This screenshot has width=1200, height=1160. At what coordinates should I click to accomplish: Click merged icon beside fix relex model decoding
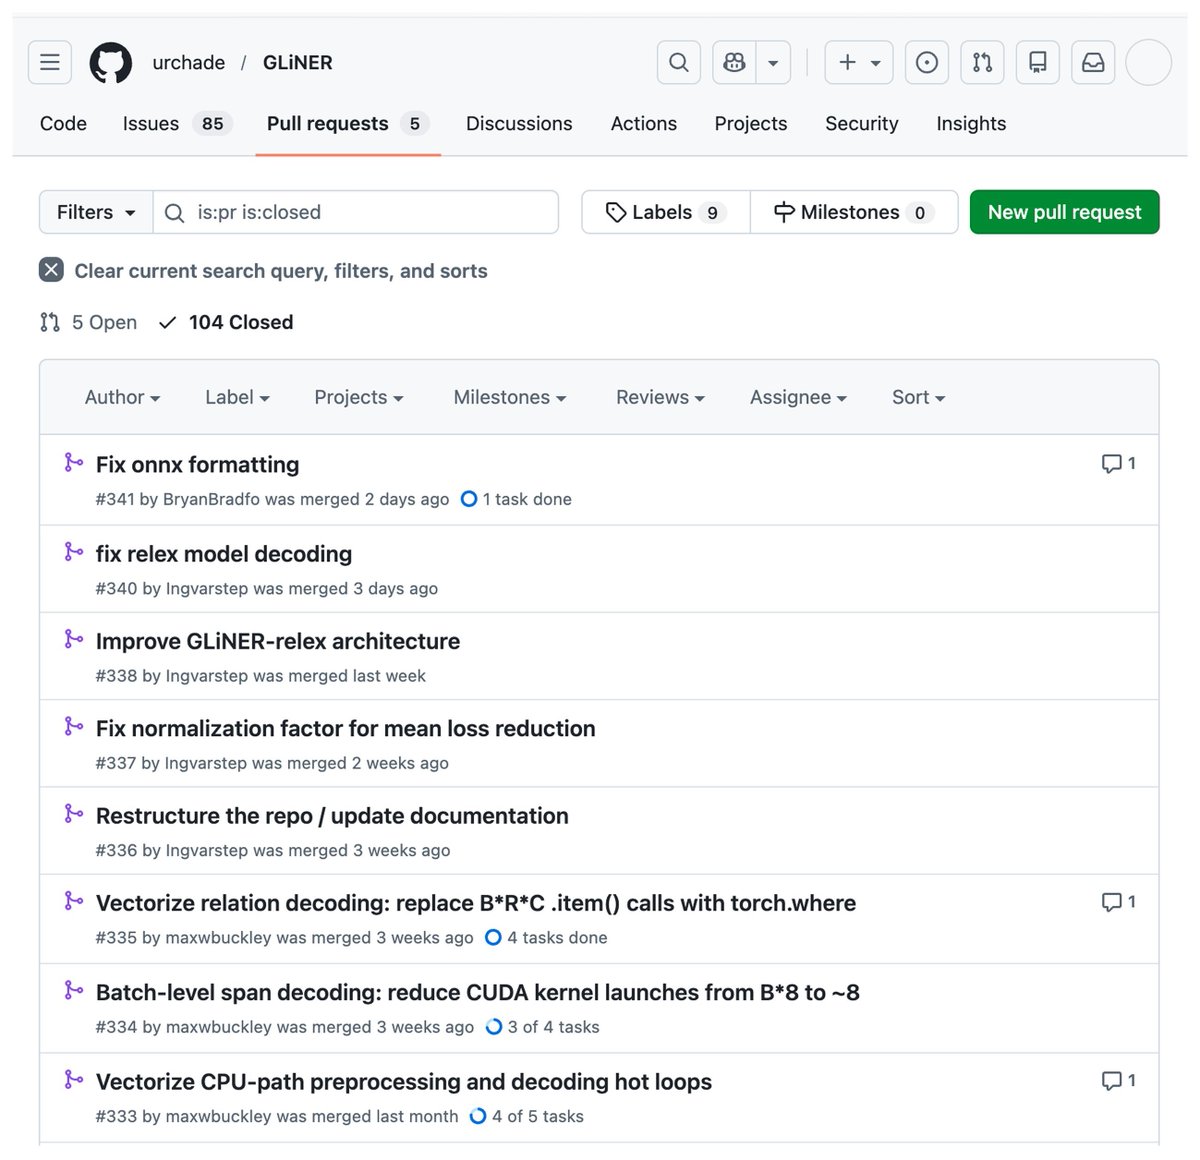[73, 551]
